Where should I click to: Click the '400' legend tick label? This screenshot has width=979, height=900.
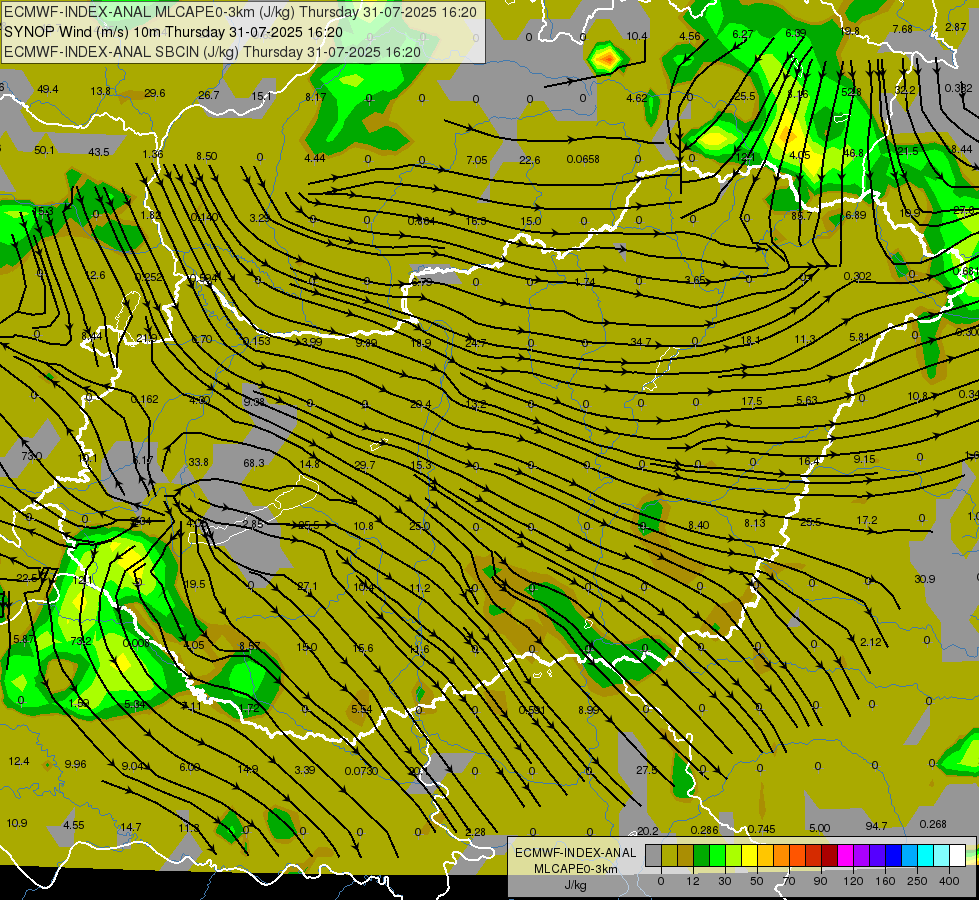pos(949,881)
